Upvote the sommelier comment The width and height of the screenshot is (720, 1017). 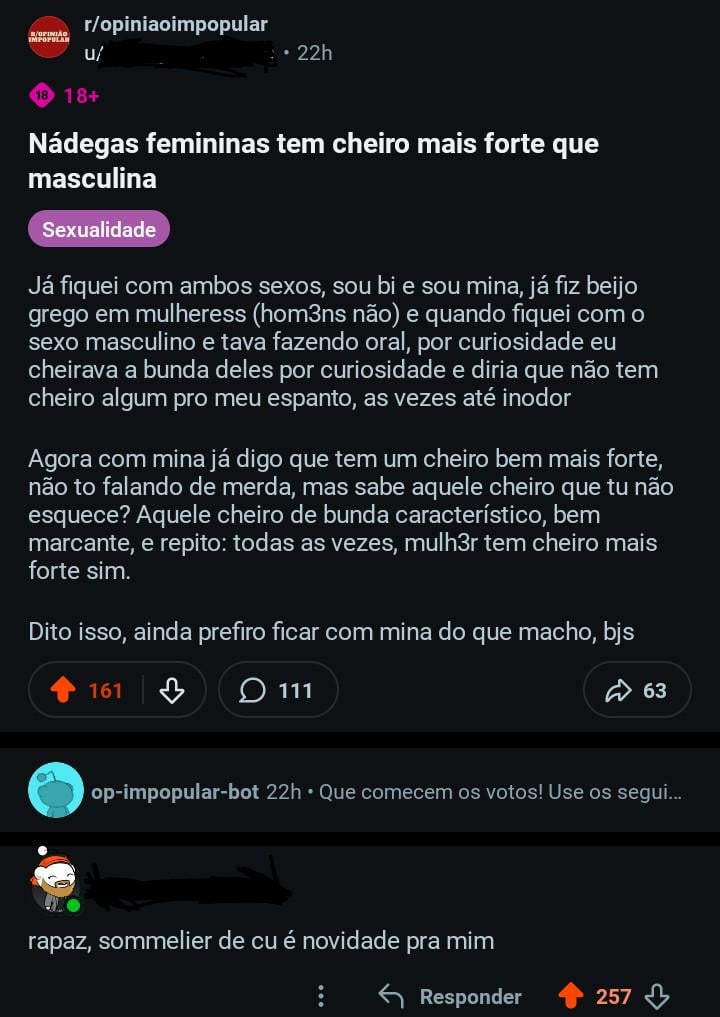pyautogui.click(x=571, y=996)
